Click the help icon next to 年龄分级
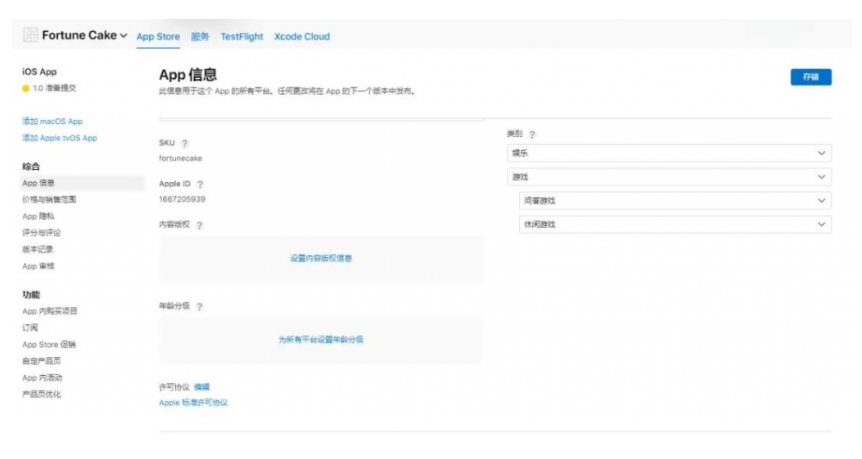The height and width of the screenshot is (459, 862). [x=200, y=307]
